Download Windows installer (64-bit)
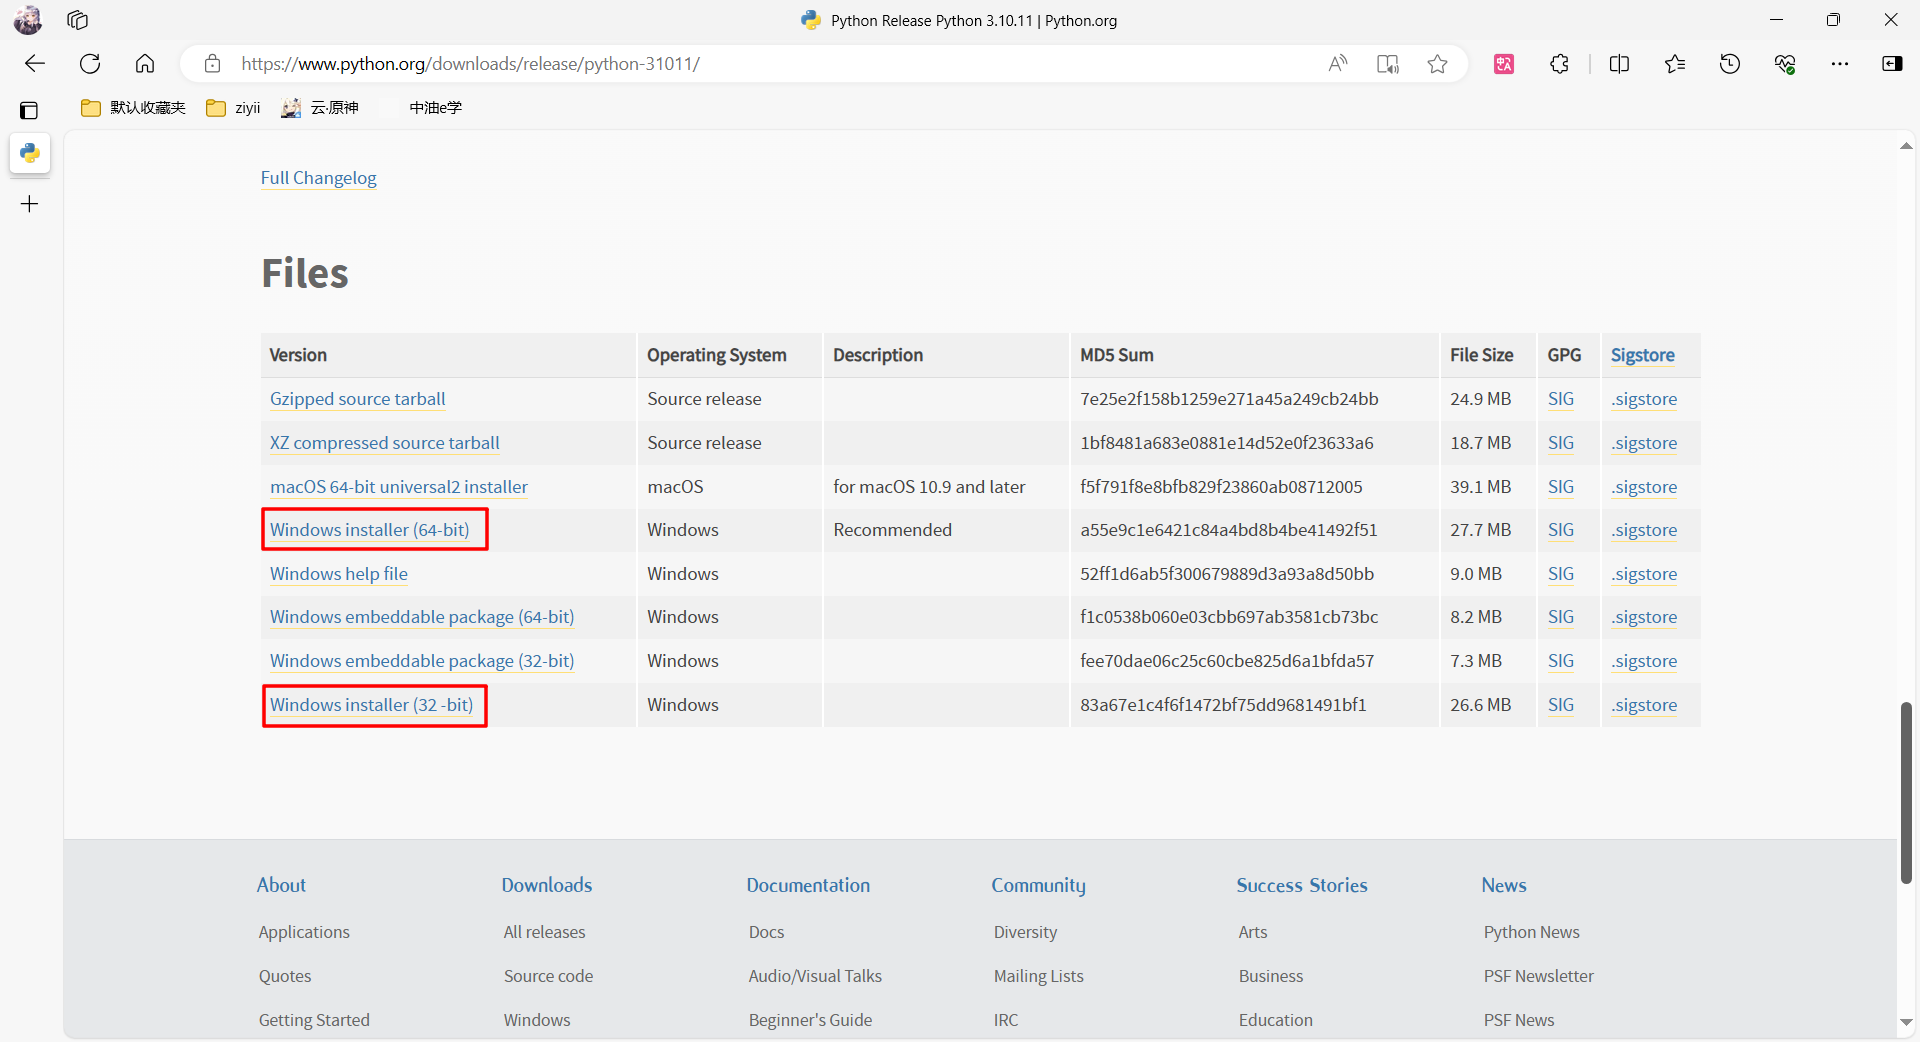Image resolution: width=1920 pixels, height=1042 pixels. click(369, 530)
